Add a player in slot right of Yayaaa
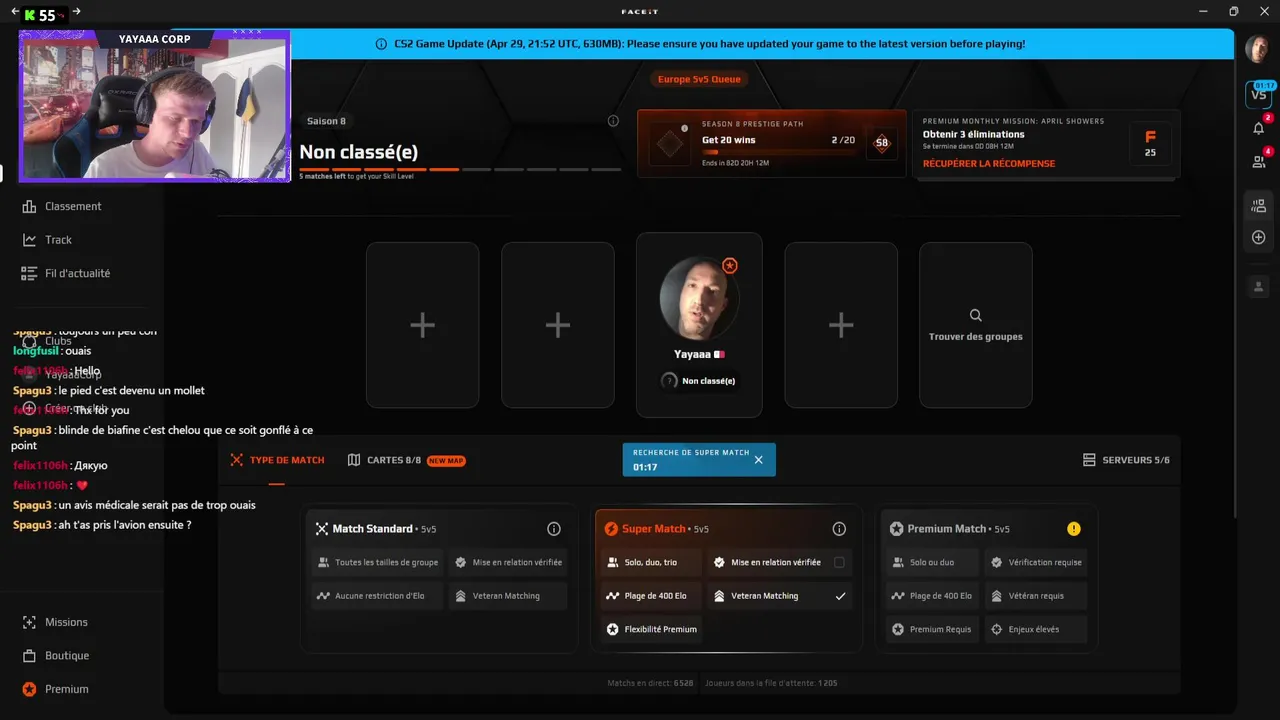This screenshot has height=720, width=1280. 841,325
